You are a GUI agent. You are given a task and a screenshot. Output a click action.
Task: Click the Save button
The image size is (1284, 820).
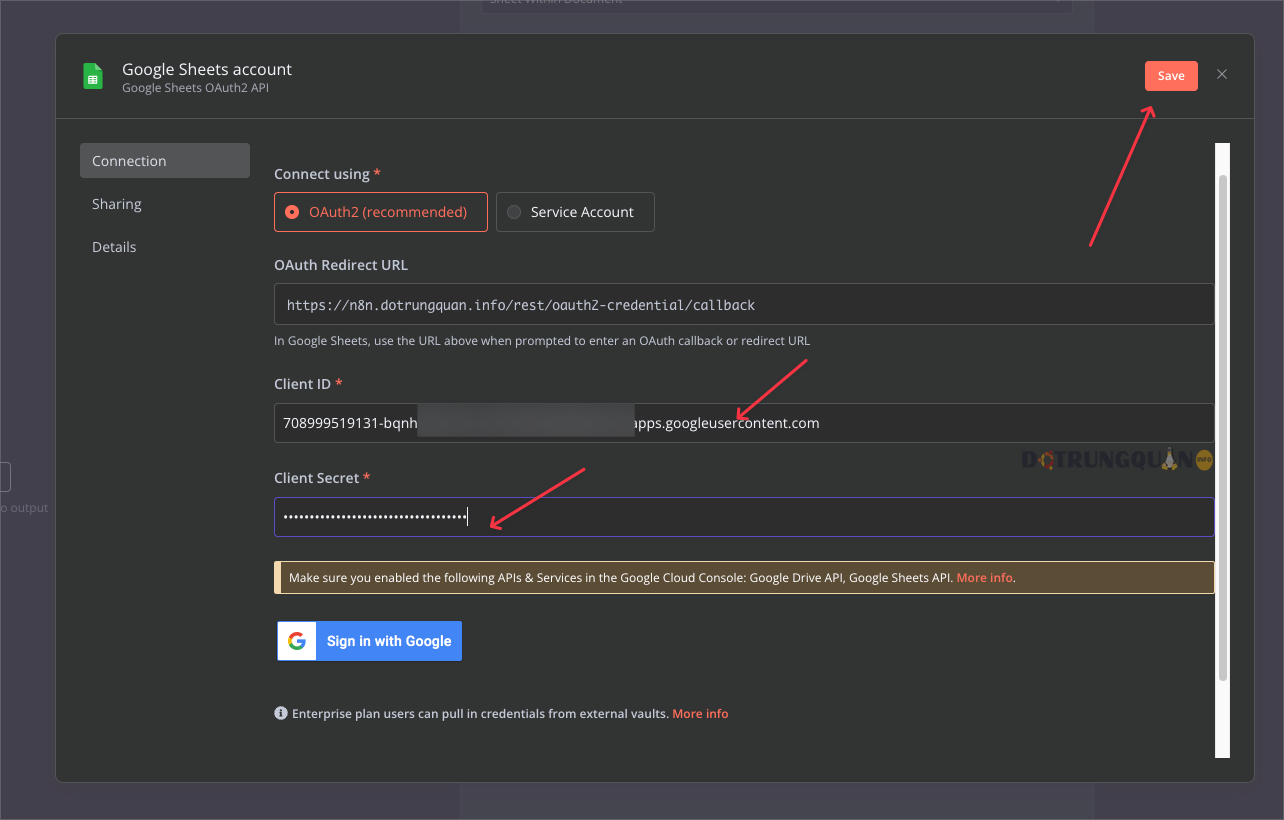pos(1171,76)
